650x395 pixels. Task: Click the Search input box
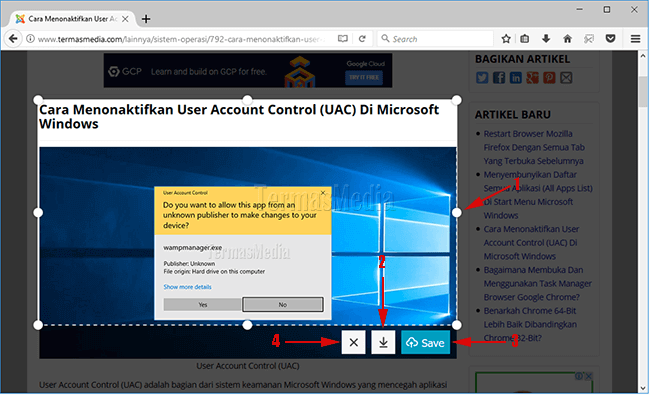(435, 39)
